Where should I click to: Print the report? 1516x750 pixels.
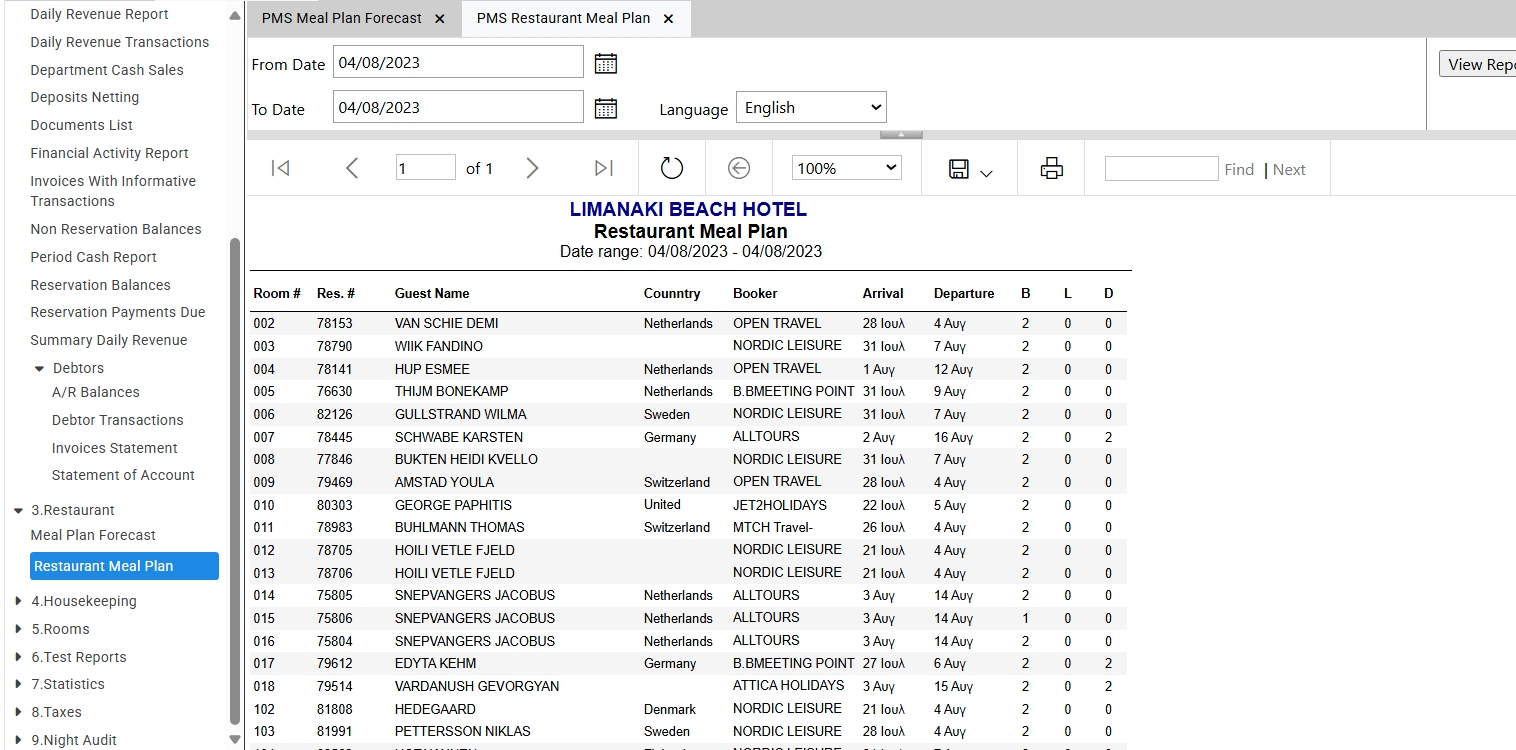(x=1052, y=168)
